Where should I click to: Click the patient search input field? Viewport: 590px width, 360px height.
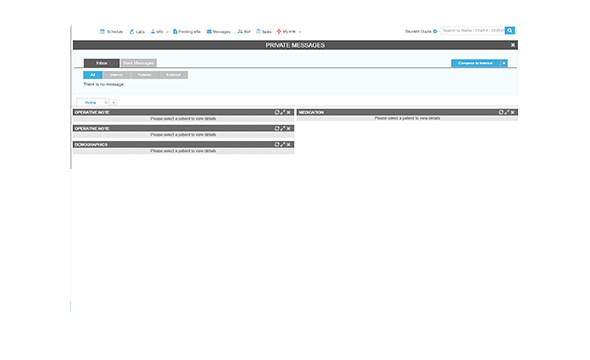(x=473, y=30)
